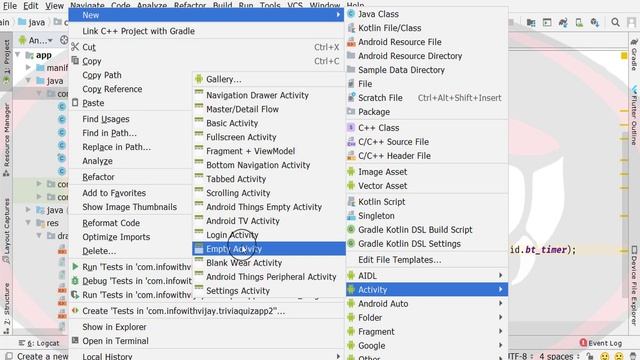
Task: Create Gradle Kotlin DSL Build Script
Action: coord(427,230)
